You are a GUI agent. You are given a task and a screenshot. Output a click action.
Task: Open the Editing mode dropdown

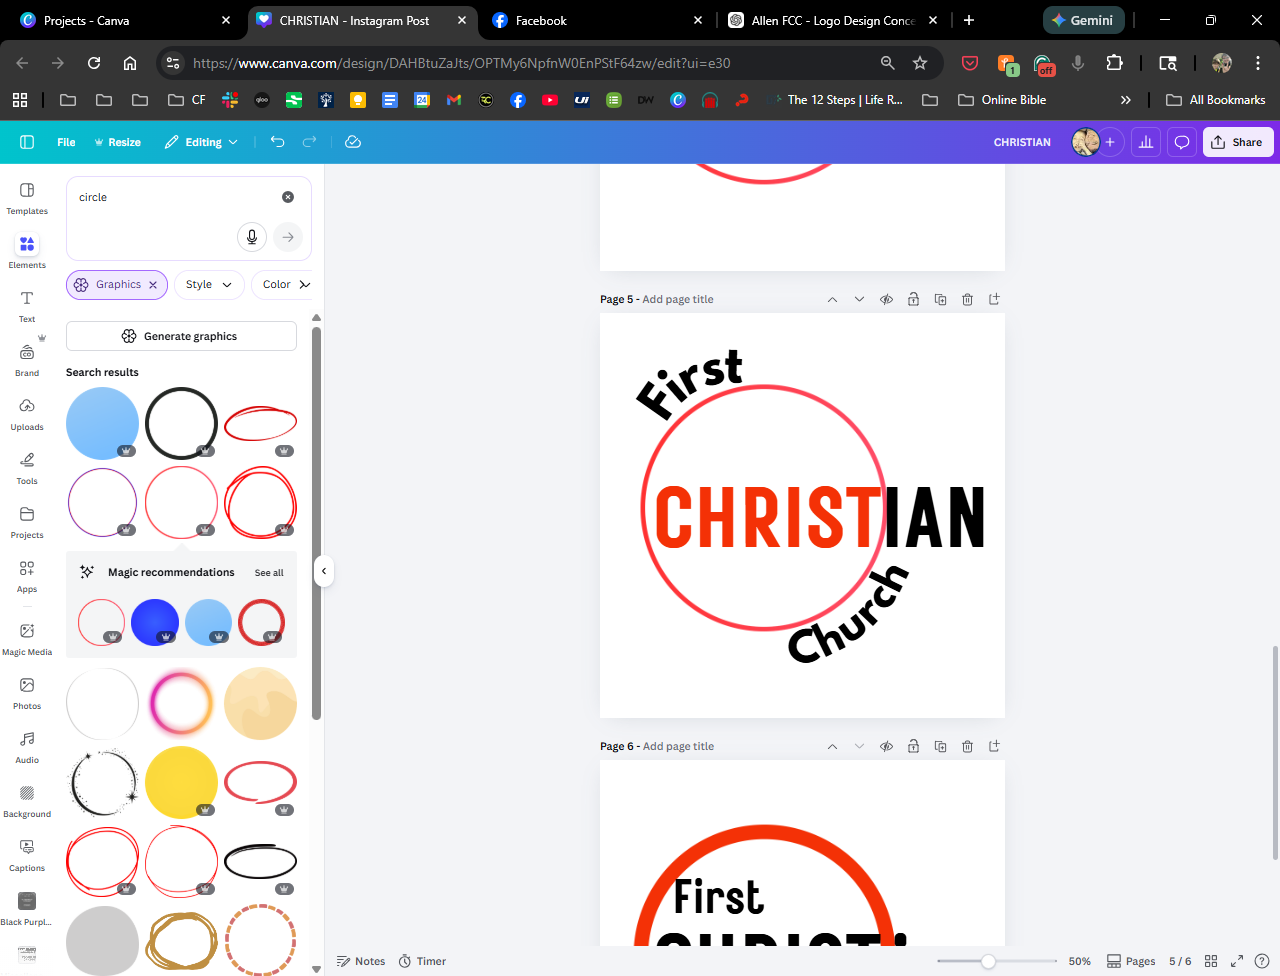point(202,142)
